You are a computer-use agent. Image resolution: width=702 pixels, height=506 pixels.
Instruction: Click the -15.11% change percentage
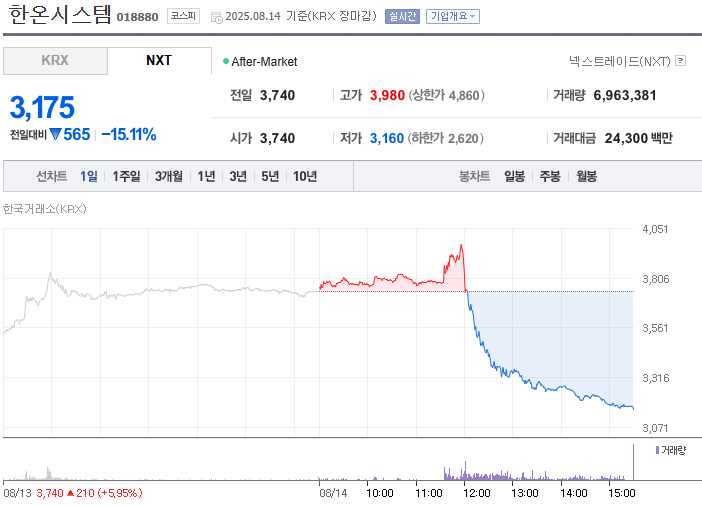point(129,134)
